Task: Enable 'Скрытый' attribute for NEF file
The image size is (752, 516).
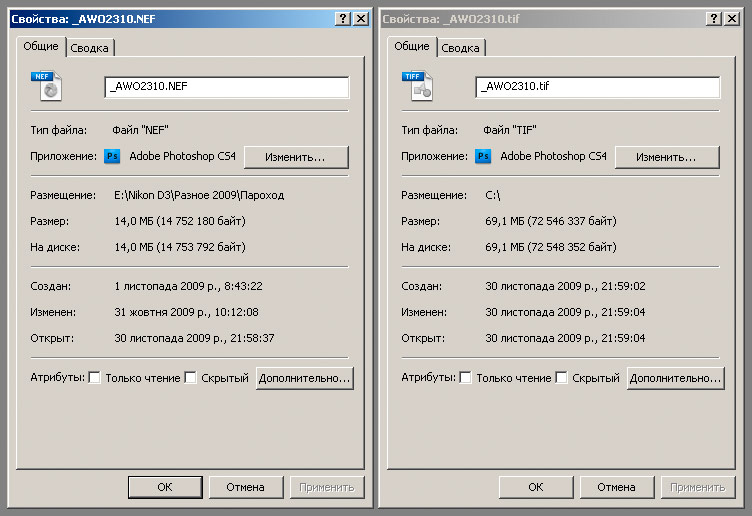Action: pos(190,378)
